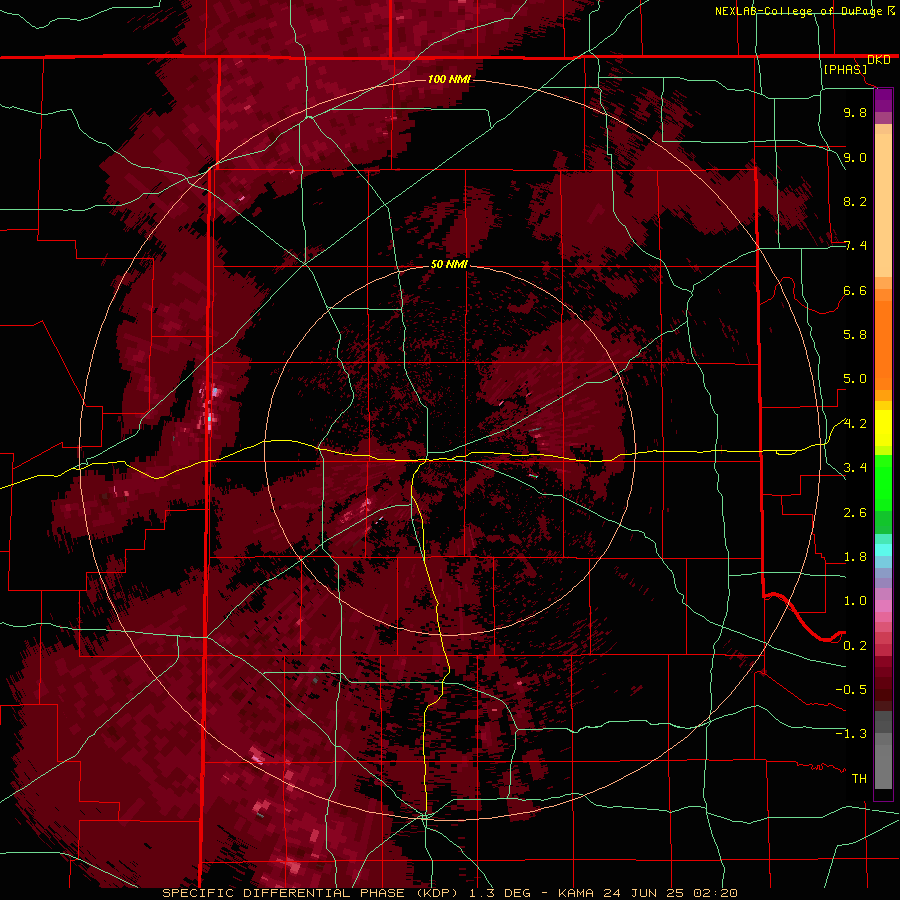Viewport: 900px width, 900px height.
Task: Pick the cyan band of the color bar
Action: (883, 550)
